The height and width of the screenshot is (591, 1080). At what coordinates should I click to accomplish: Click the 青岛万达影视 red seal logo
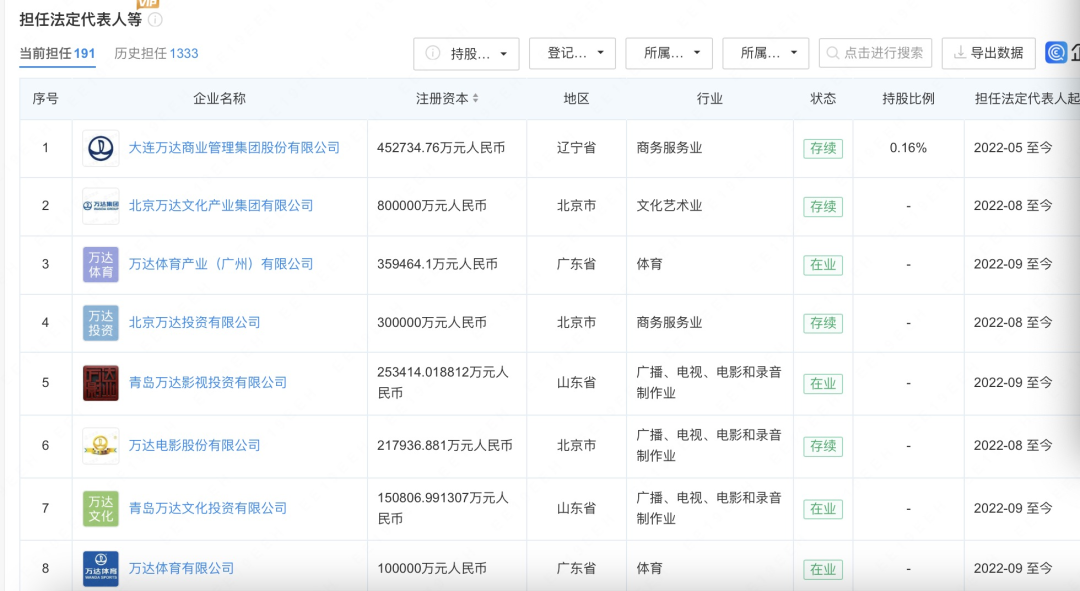tap(100, 383)
